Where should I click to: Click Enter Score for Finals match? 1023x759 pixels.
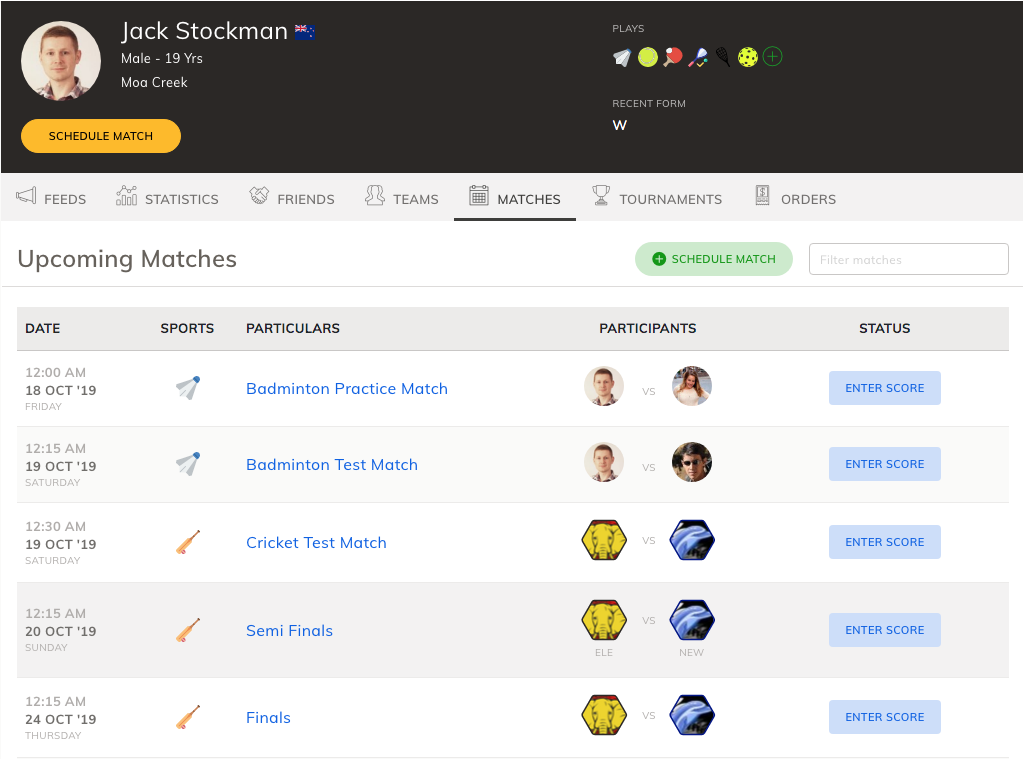(x=885, y=717)
